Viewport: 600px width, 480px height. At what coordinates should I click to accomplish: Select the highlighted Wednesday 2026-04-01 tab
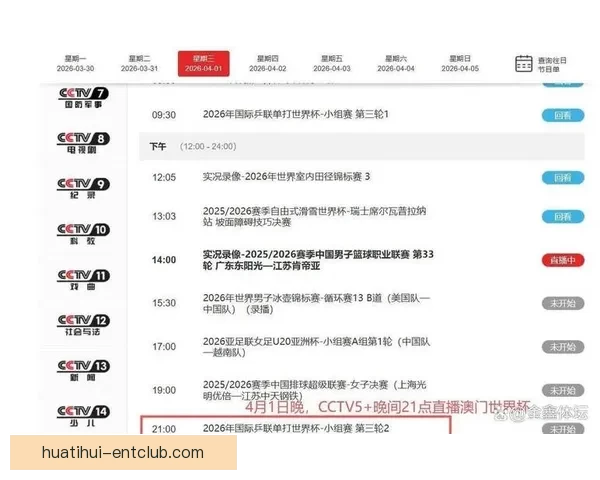204,64
